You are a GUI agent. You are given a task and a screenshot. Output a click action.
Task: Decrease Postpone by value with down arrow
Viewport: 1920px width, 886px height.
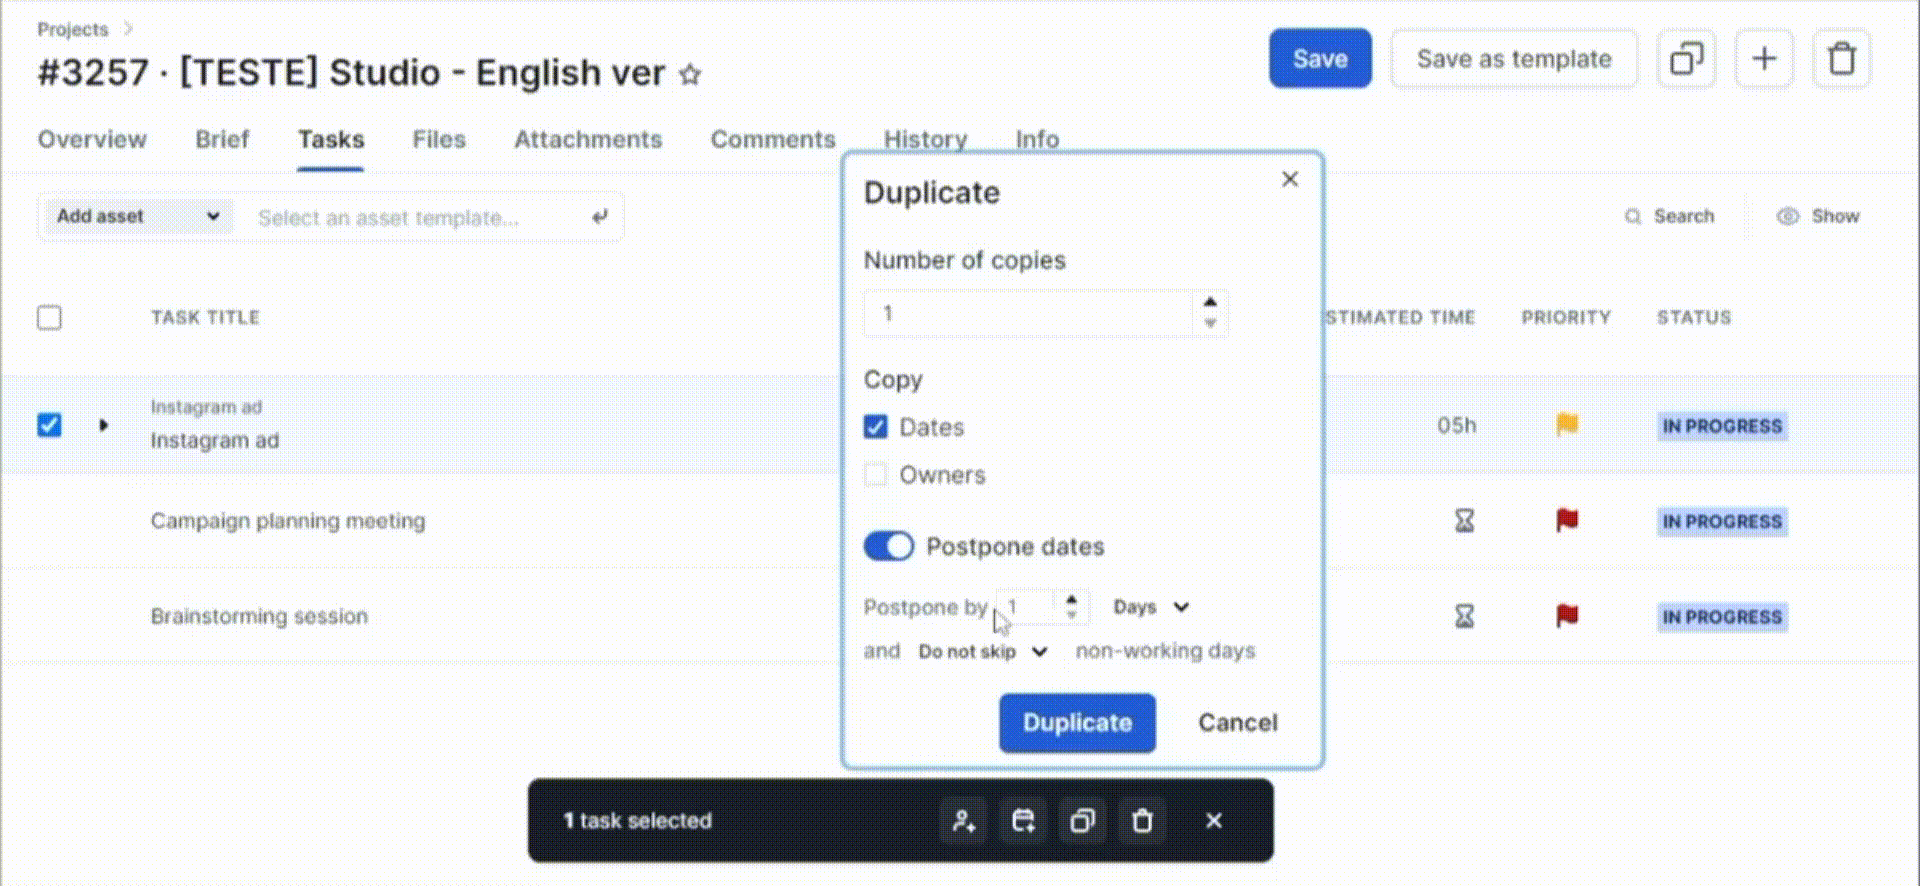[1071, 614]
